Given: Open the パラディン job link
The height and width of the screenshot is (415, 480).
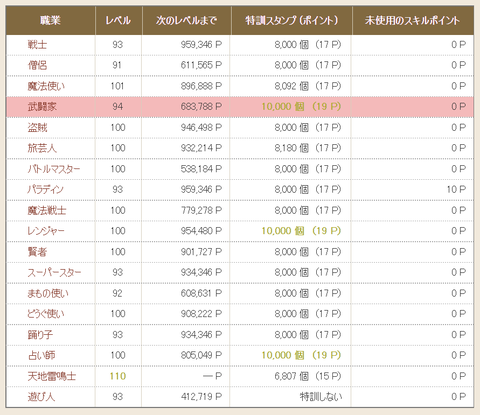Looking at the screenshot, I should [x=45, y=189].
